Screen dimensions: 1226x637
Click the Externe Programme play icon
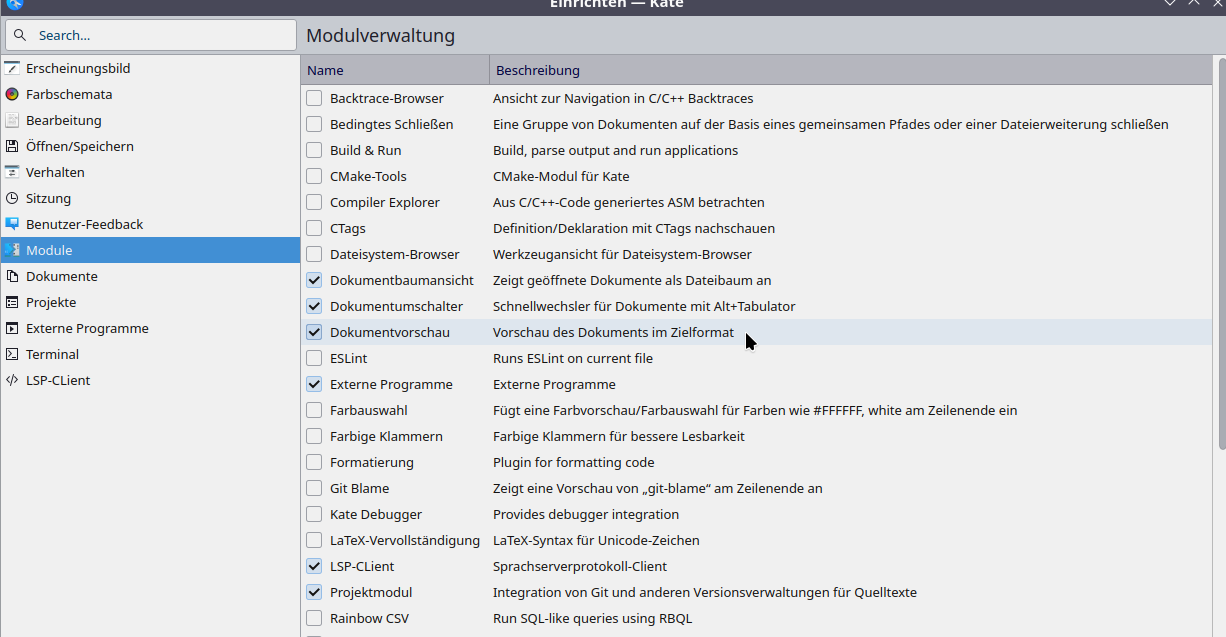point(12,328)
